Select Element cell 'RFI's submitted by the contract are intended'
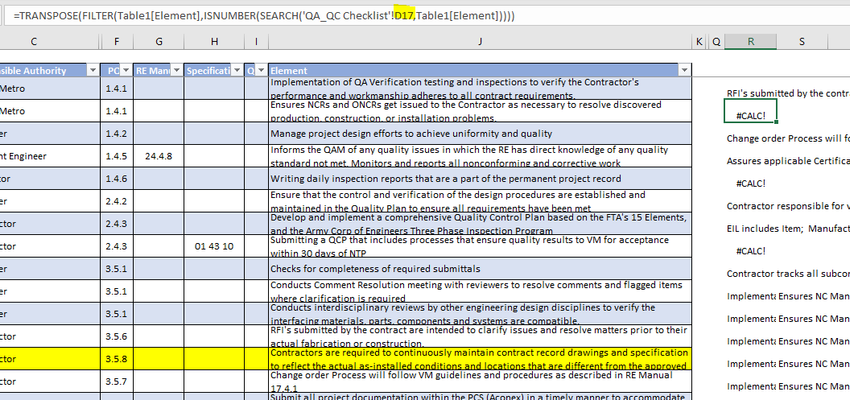The width and height of the screenshot is (850, 400). tap(480, 336)
